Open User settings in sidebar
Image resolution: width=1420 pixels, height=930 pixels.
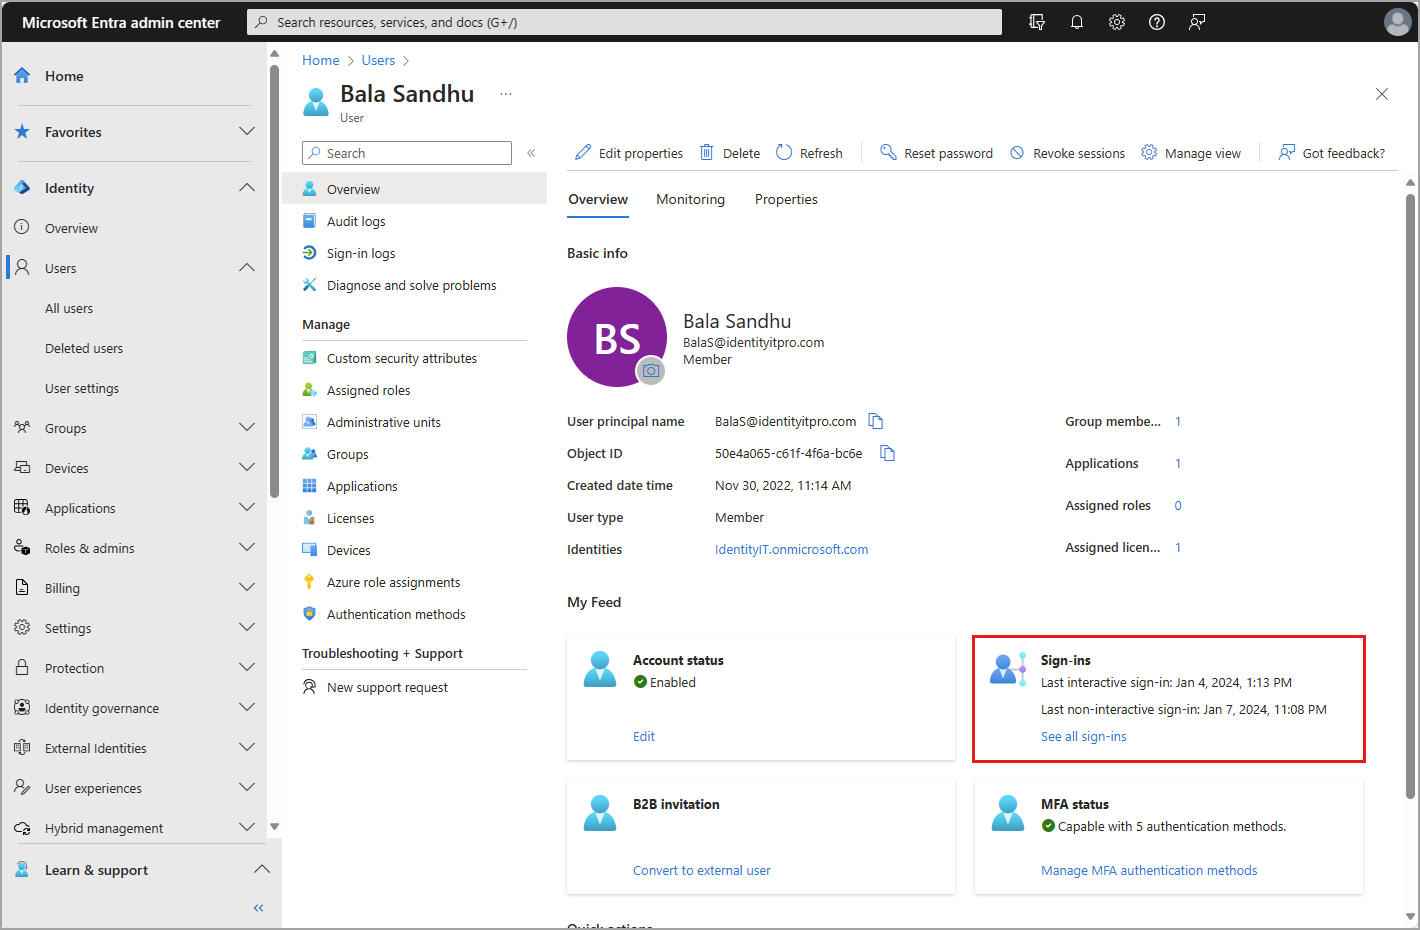pyautogui.click(x=82, y=388)
